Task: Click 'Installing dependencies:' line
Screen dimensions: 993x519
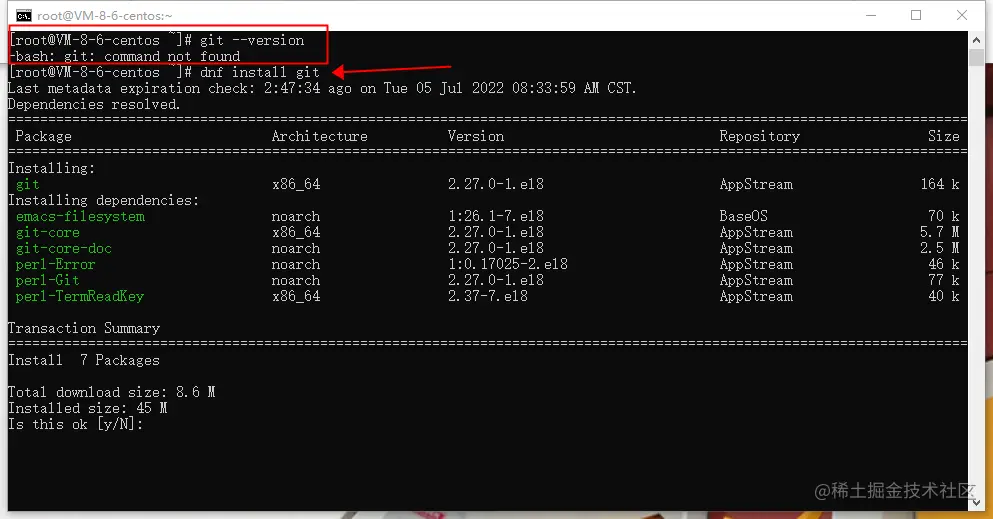Action: pyautogui.click(x=103, y=200)
